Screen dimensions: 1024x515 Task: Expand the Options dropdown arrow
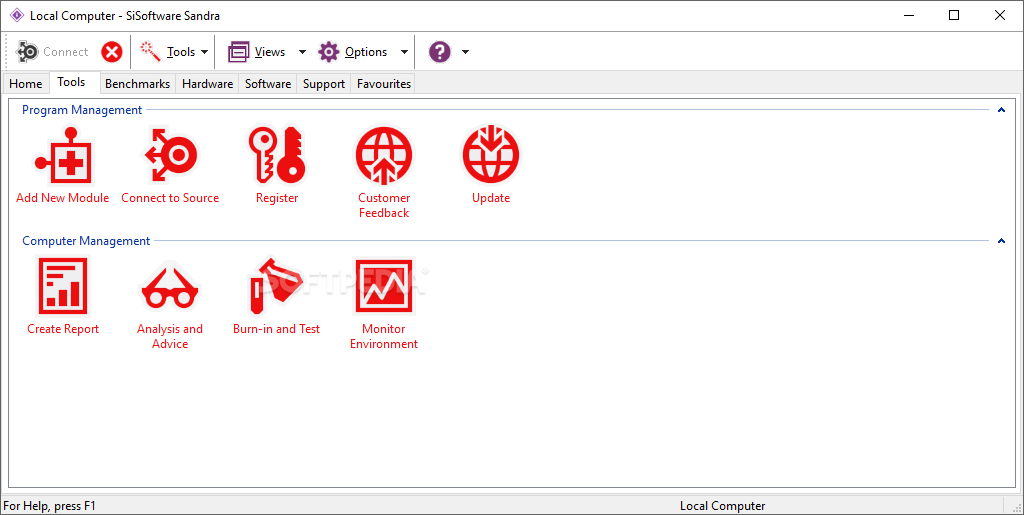(x=404, y=52)
